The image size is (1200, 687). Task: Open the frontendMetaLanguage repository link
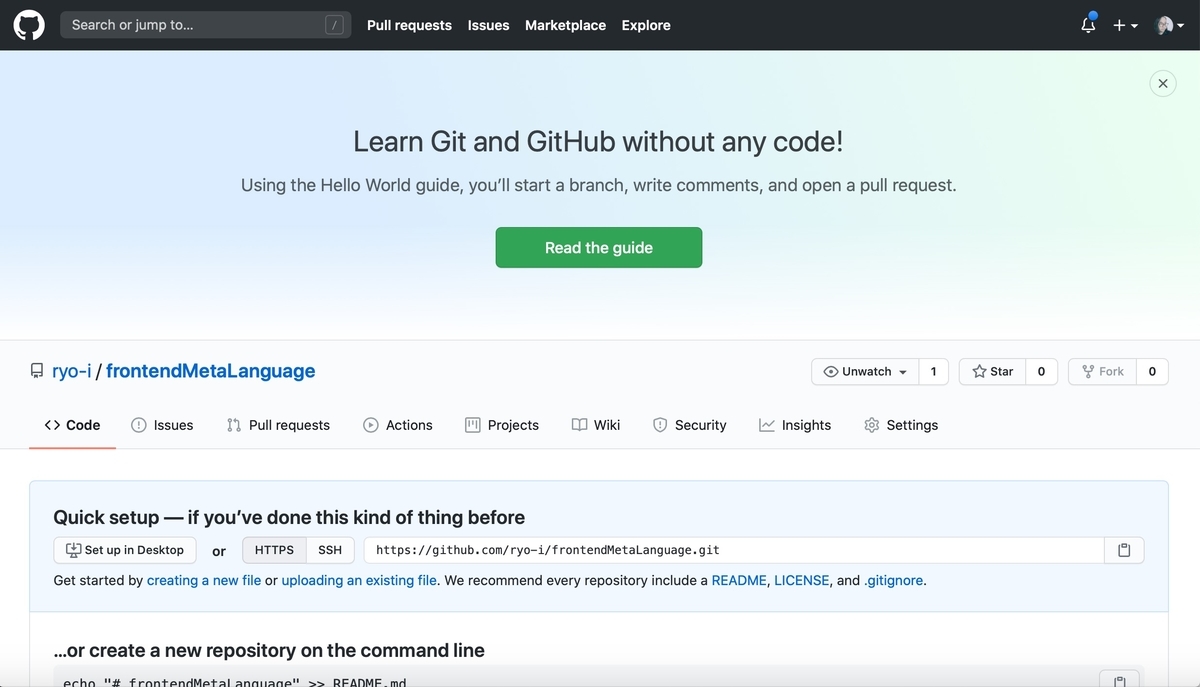[x=210, y=371]
